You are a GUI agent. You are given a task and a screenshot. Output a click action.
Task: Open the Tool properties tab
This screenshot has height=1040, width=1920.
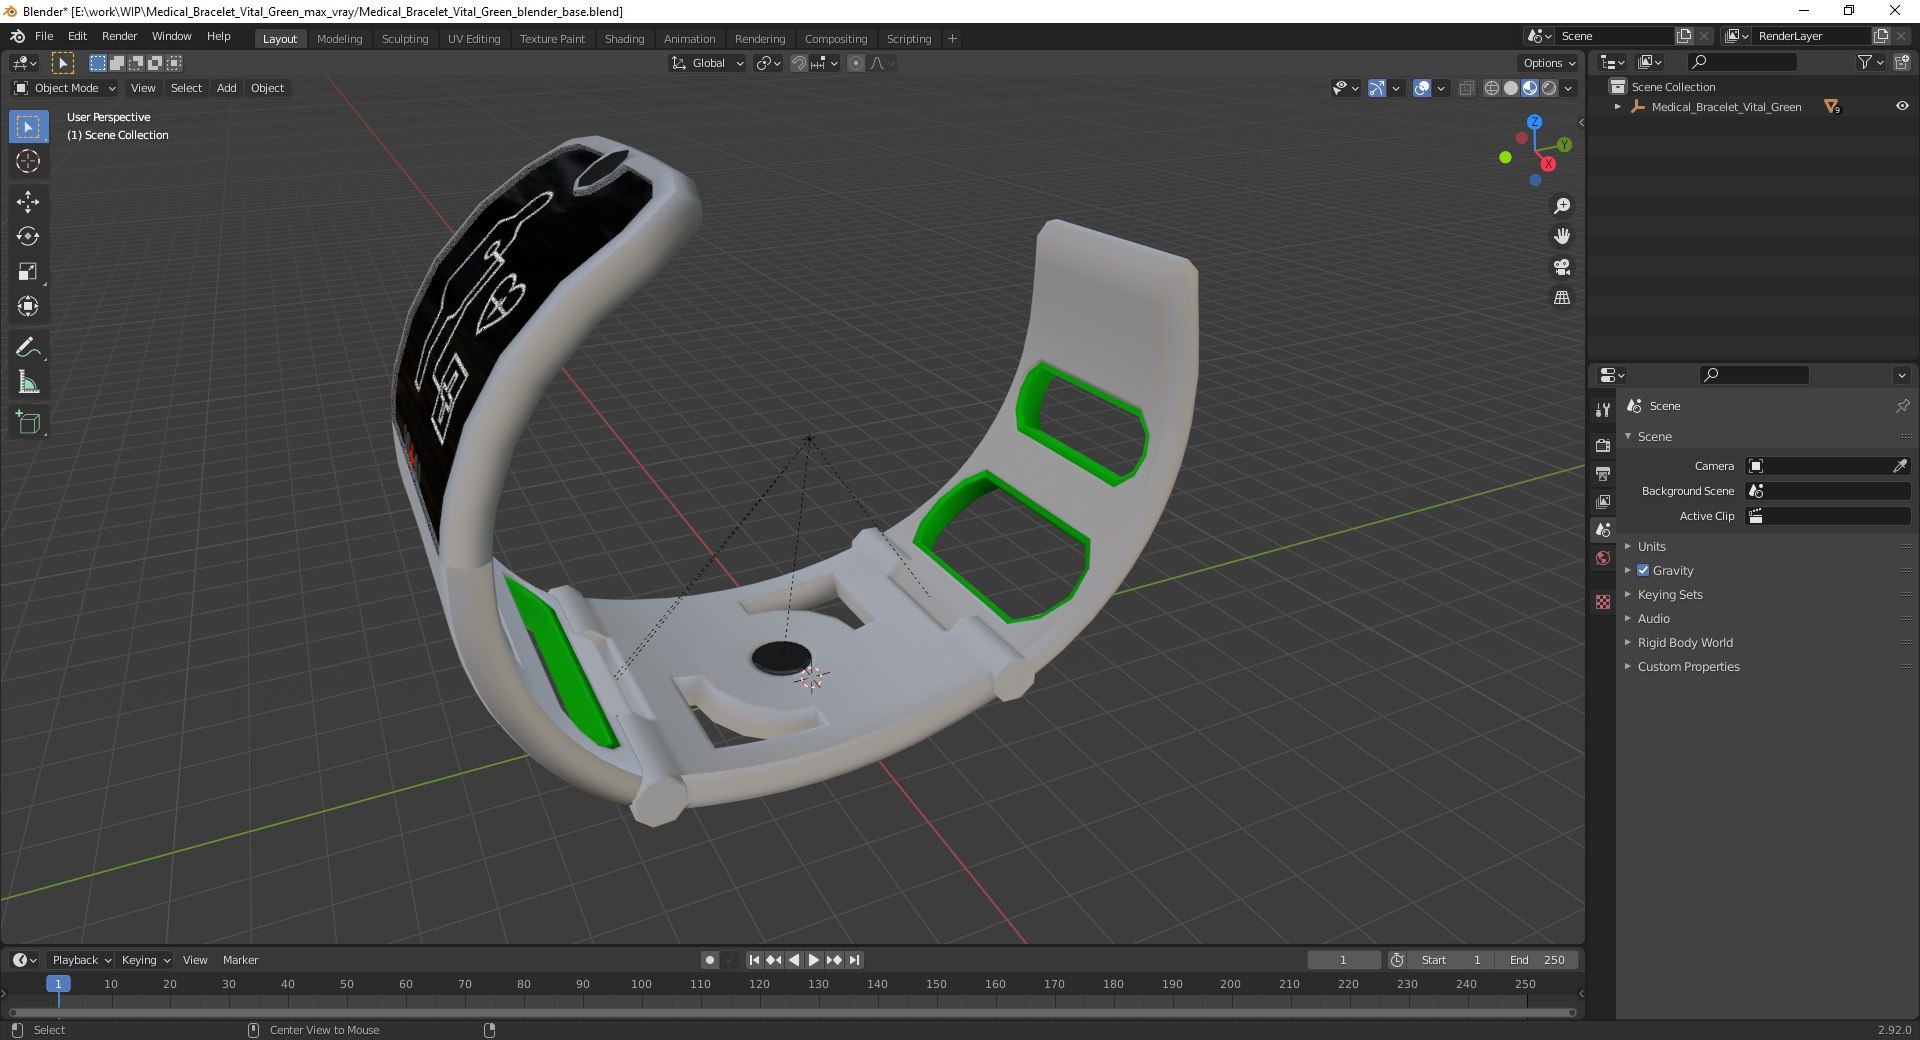click(x=1603, y=409)
